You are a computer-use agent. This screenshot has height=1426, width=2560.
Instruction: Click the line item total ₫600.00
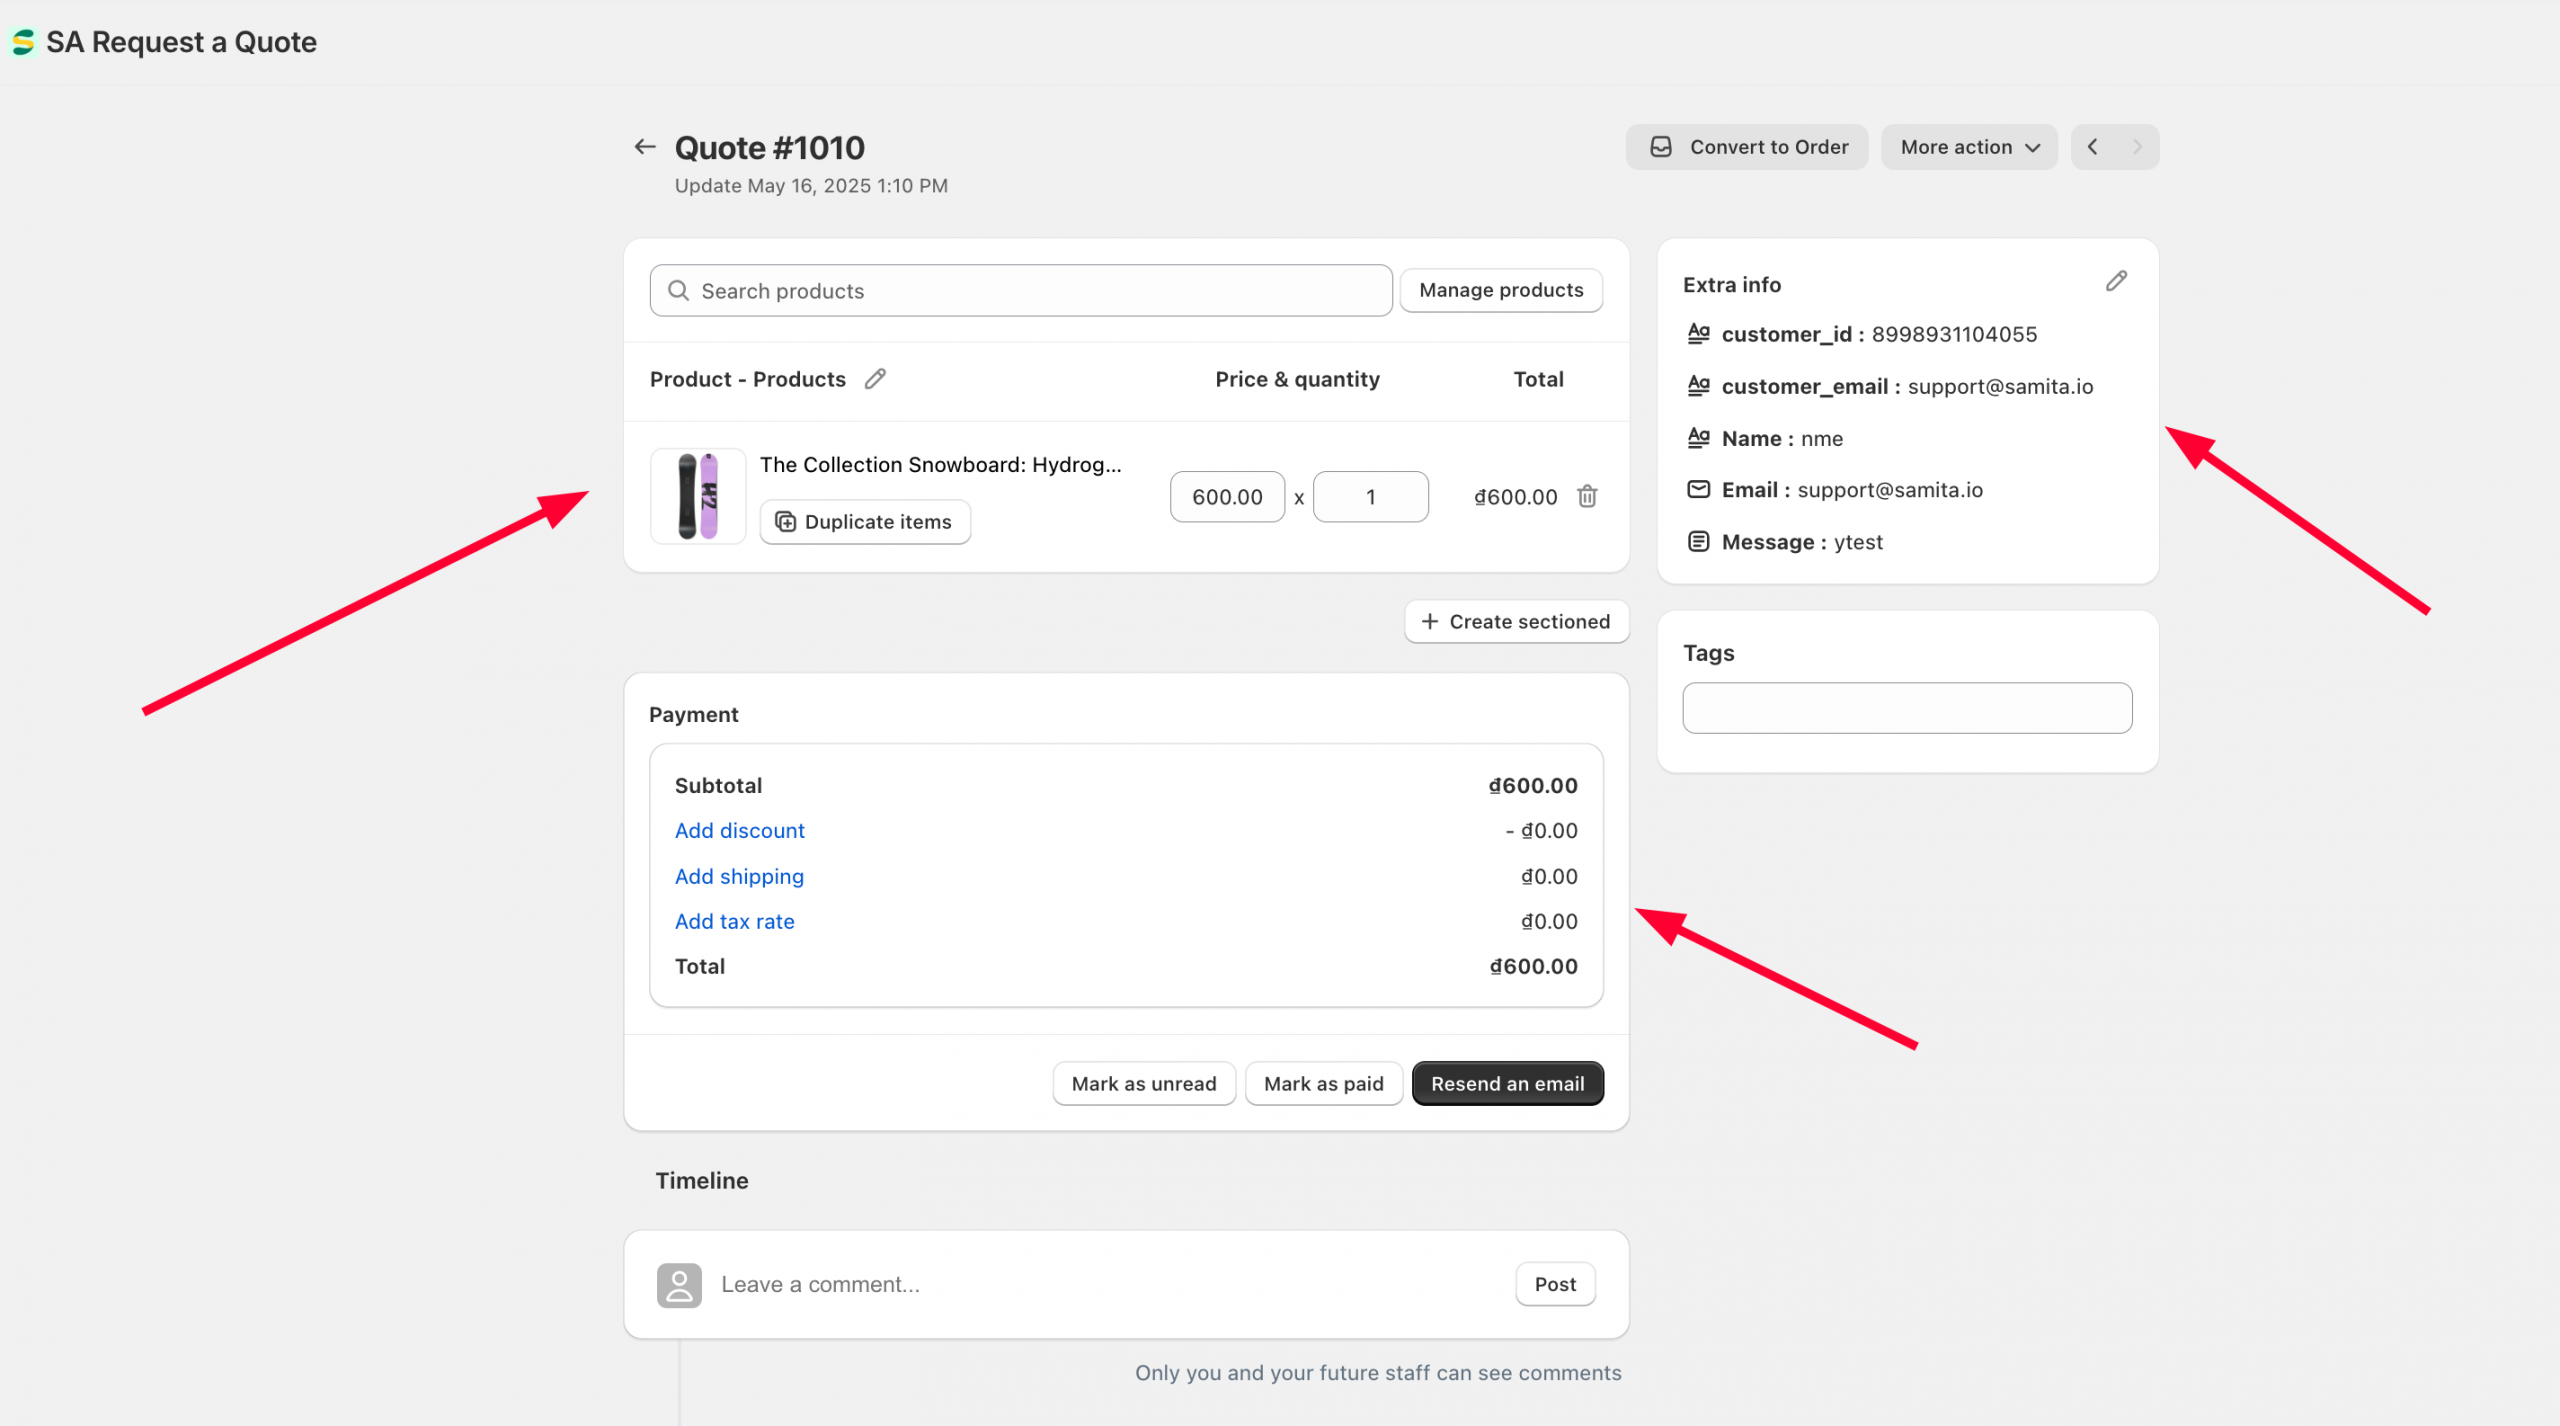pos(1516,497)
